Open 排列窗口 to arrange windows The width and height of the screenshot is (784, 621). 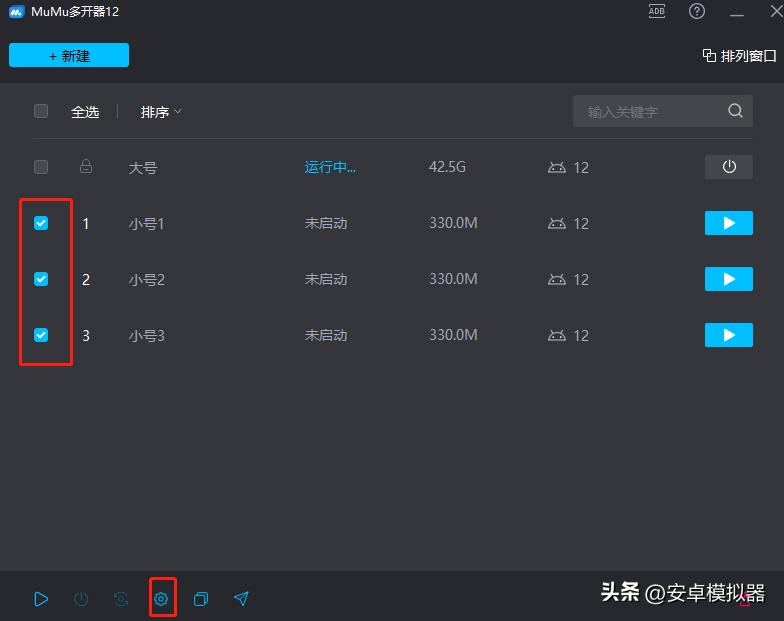739,56
